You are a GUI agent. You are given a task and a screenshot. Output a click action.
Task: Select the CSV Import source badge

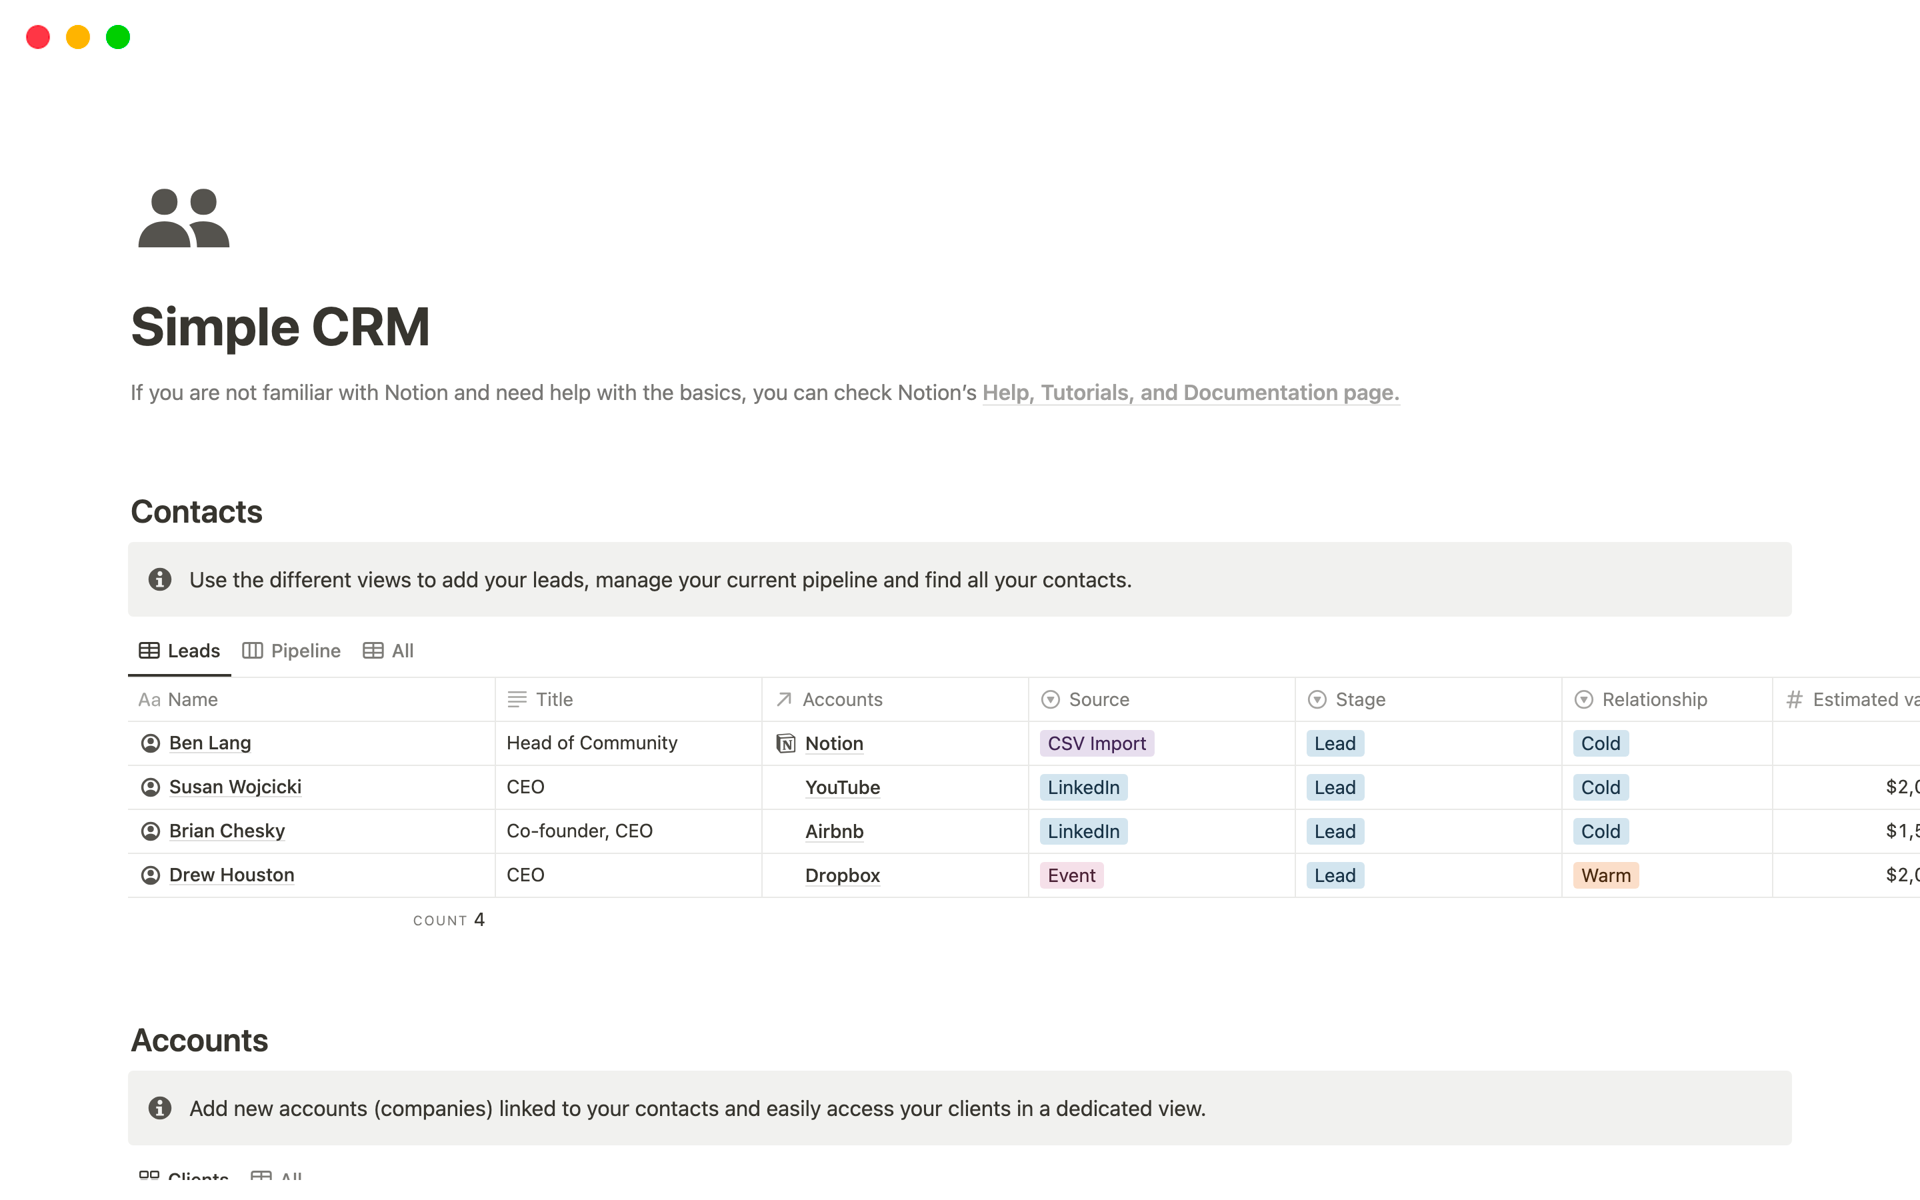(1095, 742)
